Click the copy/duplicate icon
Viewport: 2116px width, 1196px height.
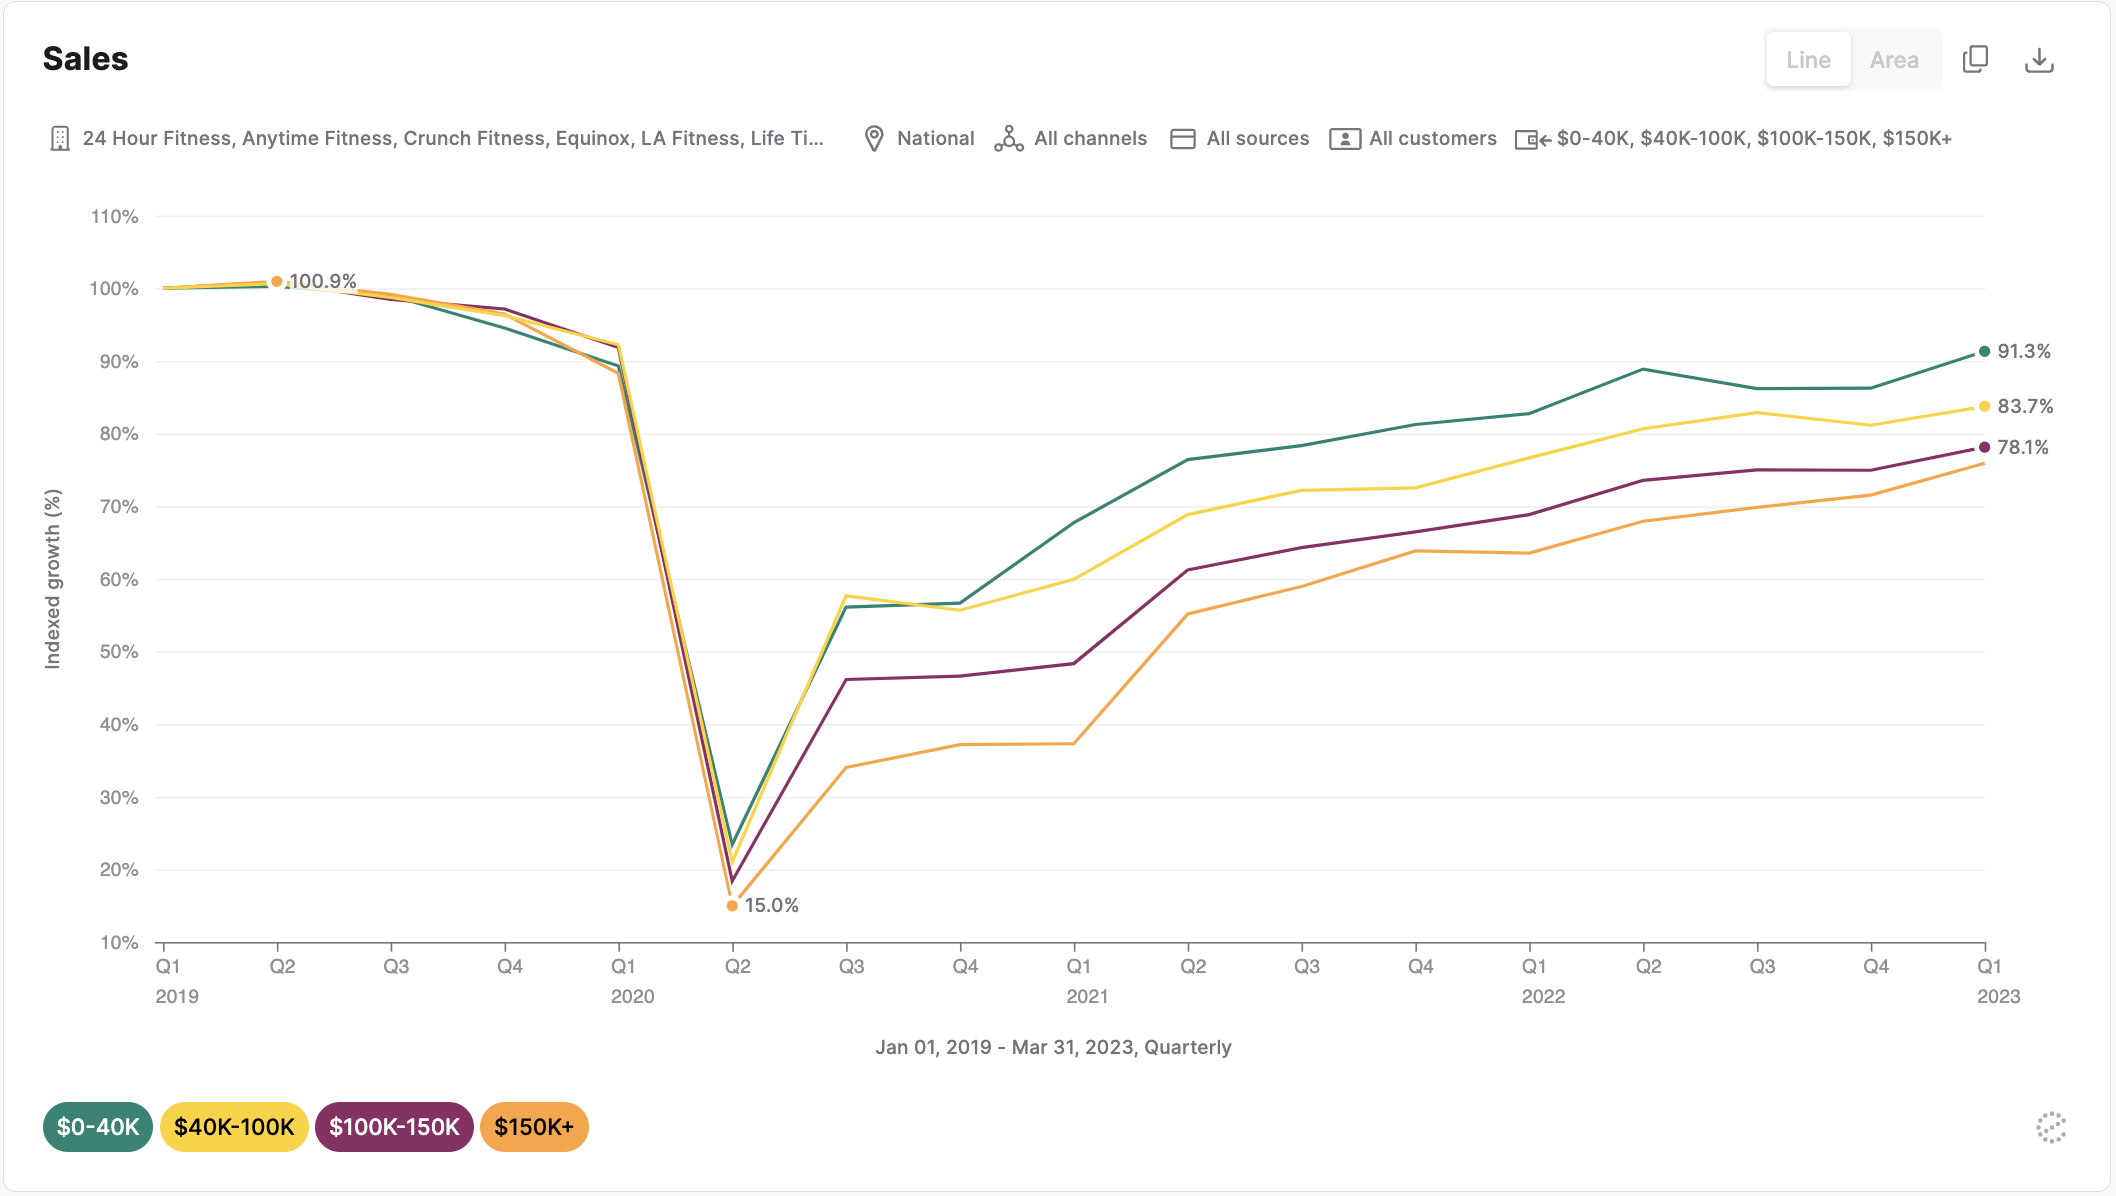(1976, 60)
